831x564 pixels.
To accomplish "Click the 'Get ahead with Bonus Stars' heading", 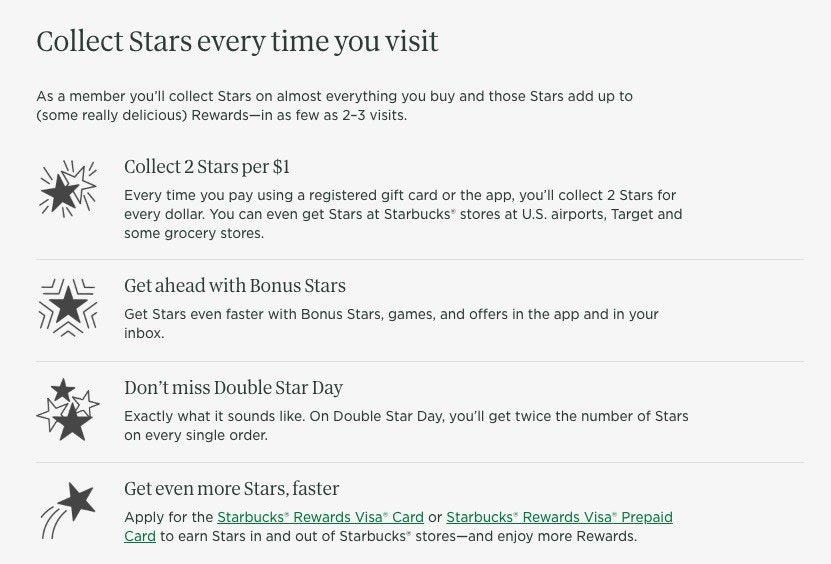I will pyautogui.click(x=234, y=285).
